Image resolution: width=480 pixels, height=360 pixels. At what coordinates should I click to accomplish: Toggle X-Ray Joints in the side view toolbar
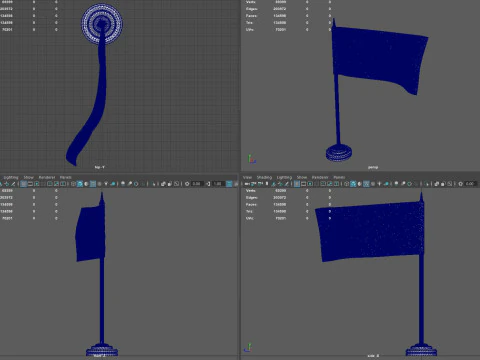(449, 184)
